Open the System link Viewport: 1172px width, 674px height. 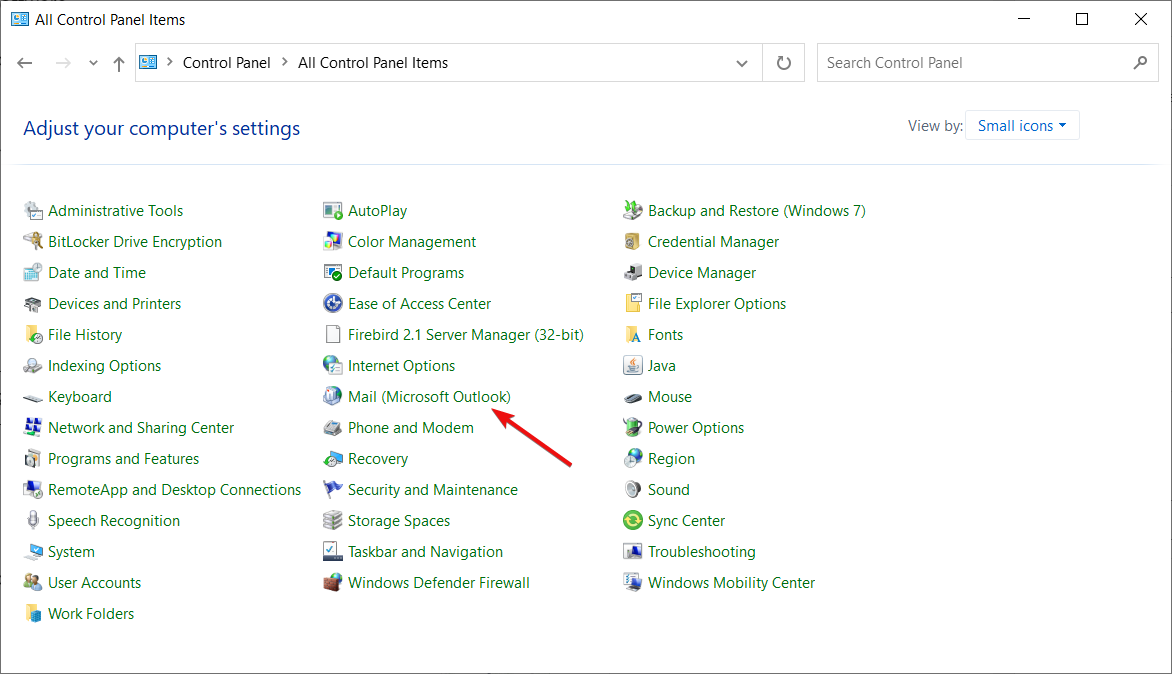(x=71, y=552)
